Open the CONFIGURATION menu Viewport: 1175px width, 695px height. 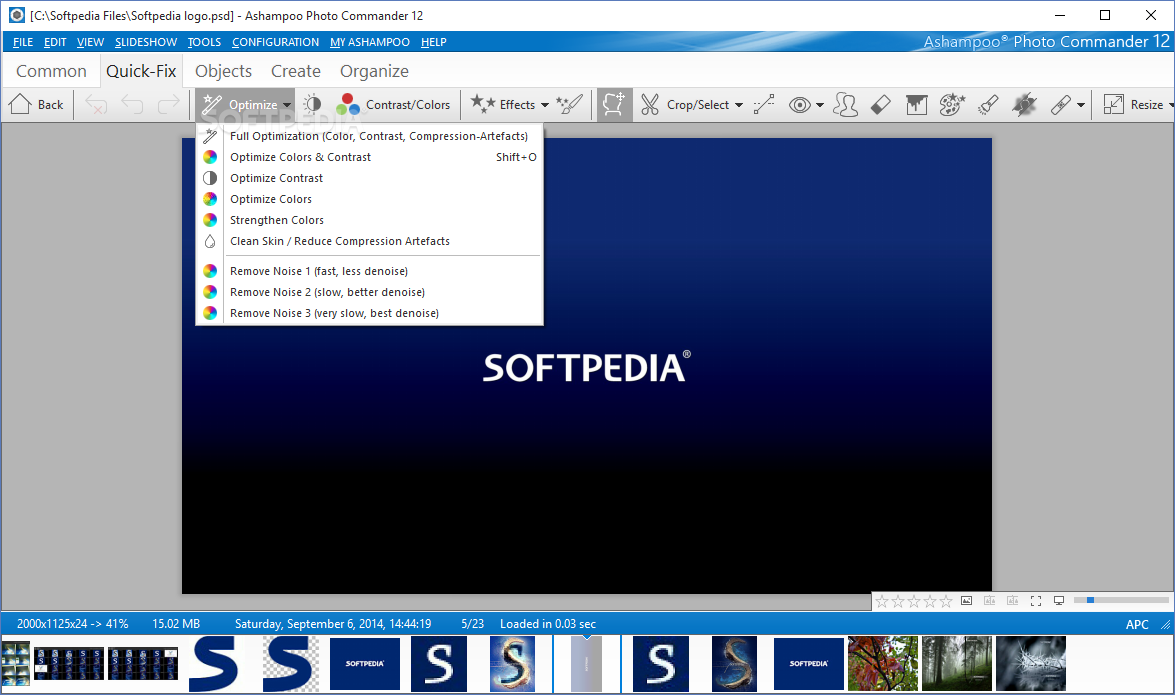pos(275,42)
